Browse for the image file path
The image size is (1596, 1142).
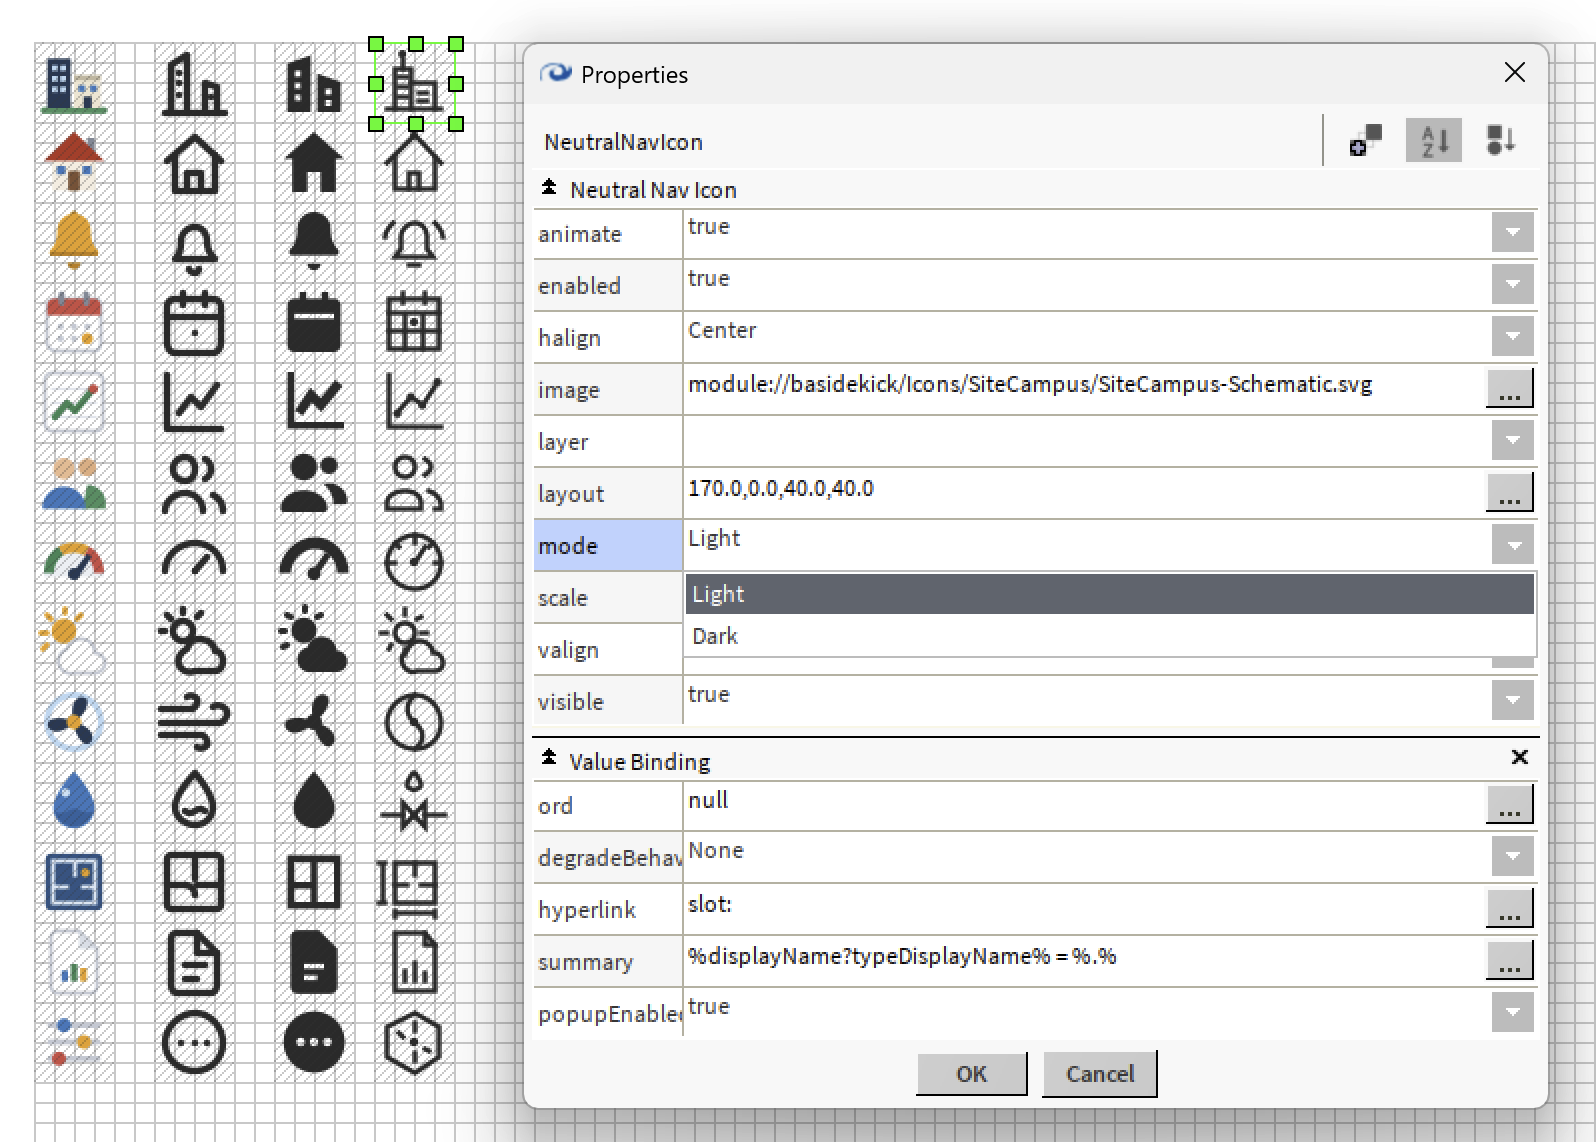[1509, 388]
